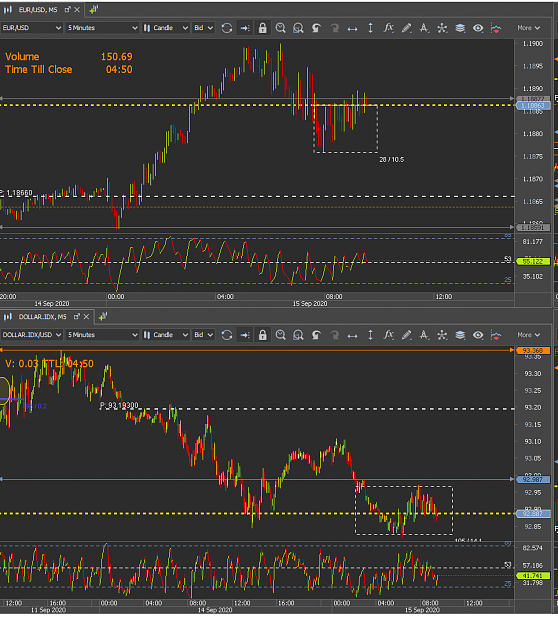Image resolution: width=558 pixels, height=625 pixels.
Task: Open Bid side dropdown on DOLLAR.IDX chart
Action: 203,335
